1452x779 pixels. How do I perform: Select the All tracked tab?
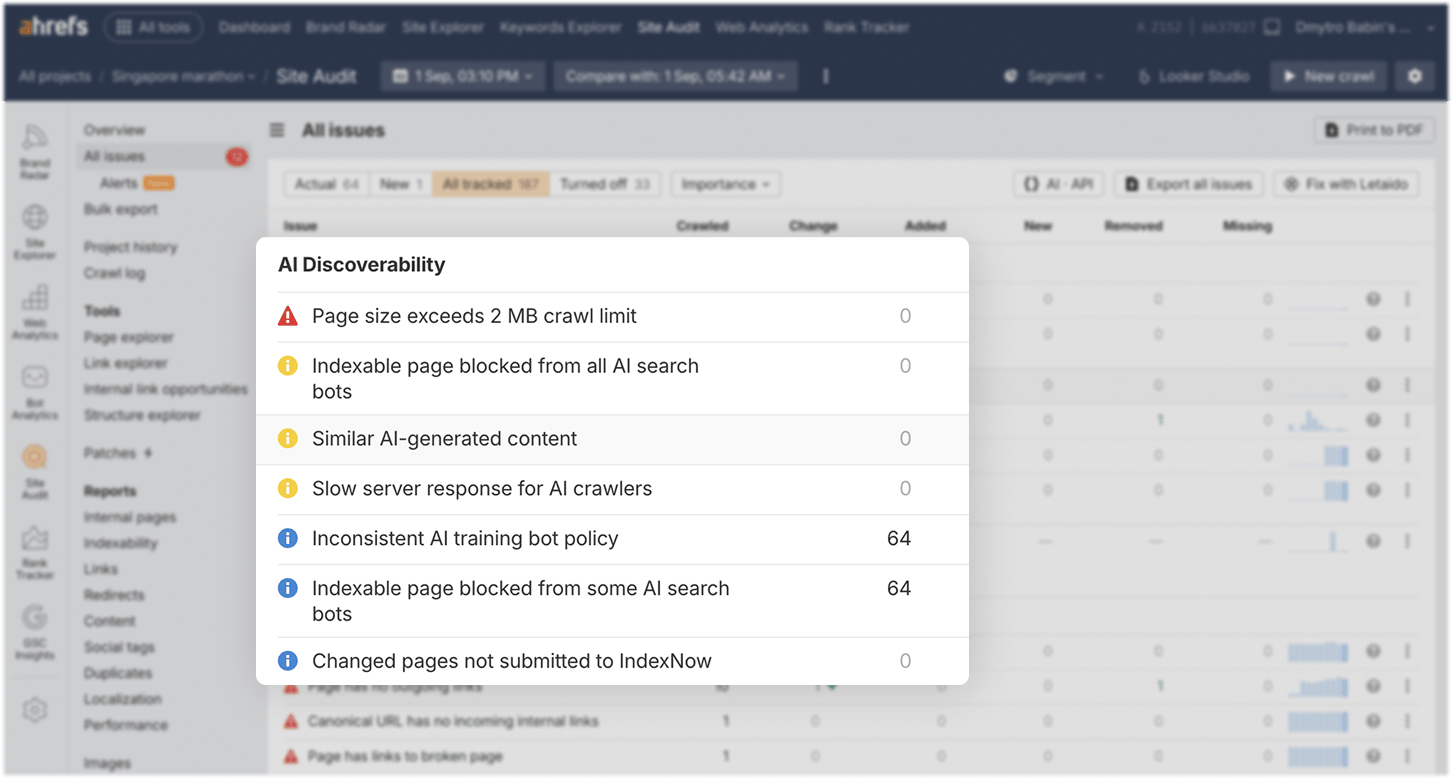point(491,184)
